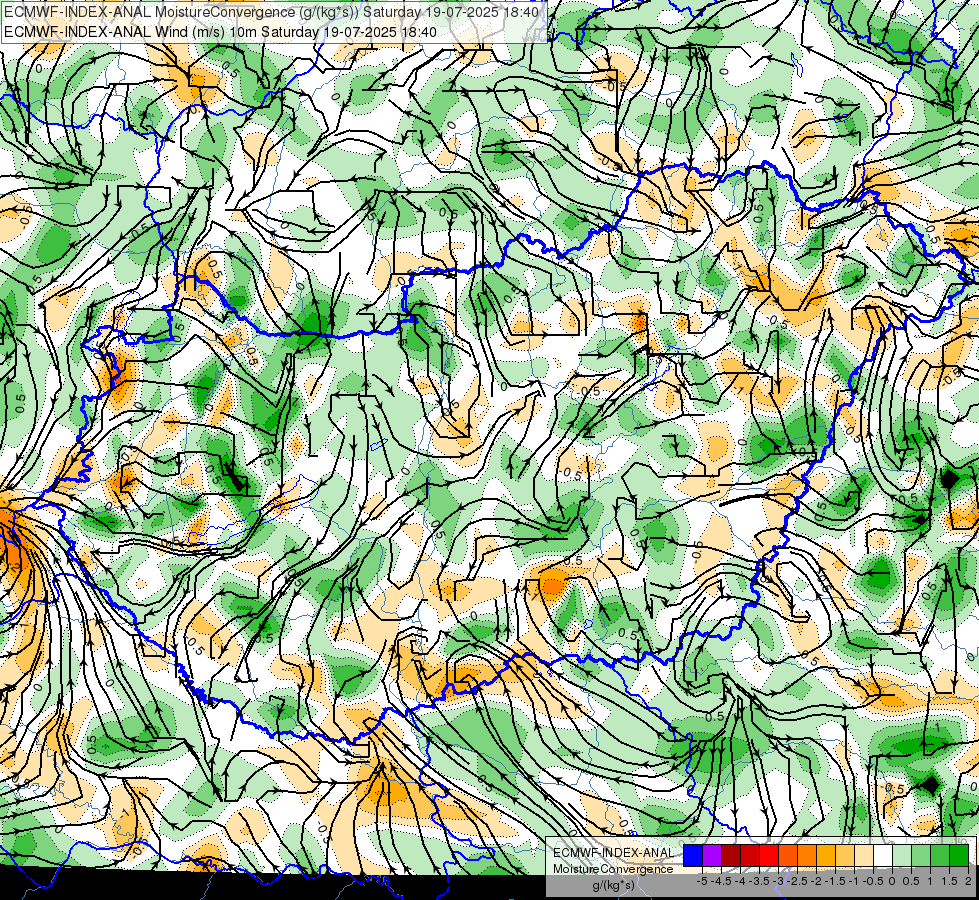Click the MoistureConvergence title line at top
Screen dimensions: 979x900
click(272, 12)
